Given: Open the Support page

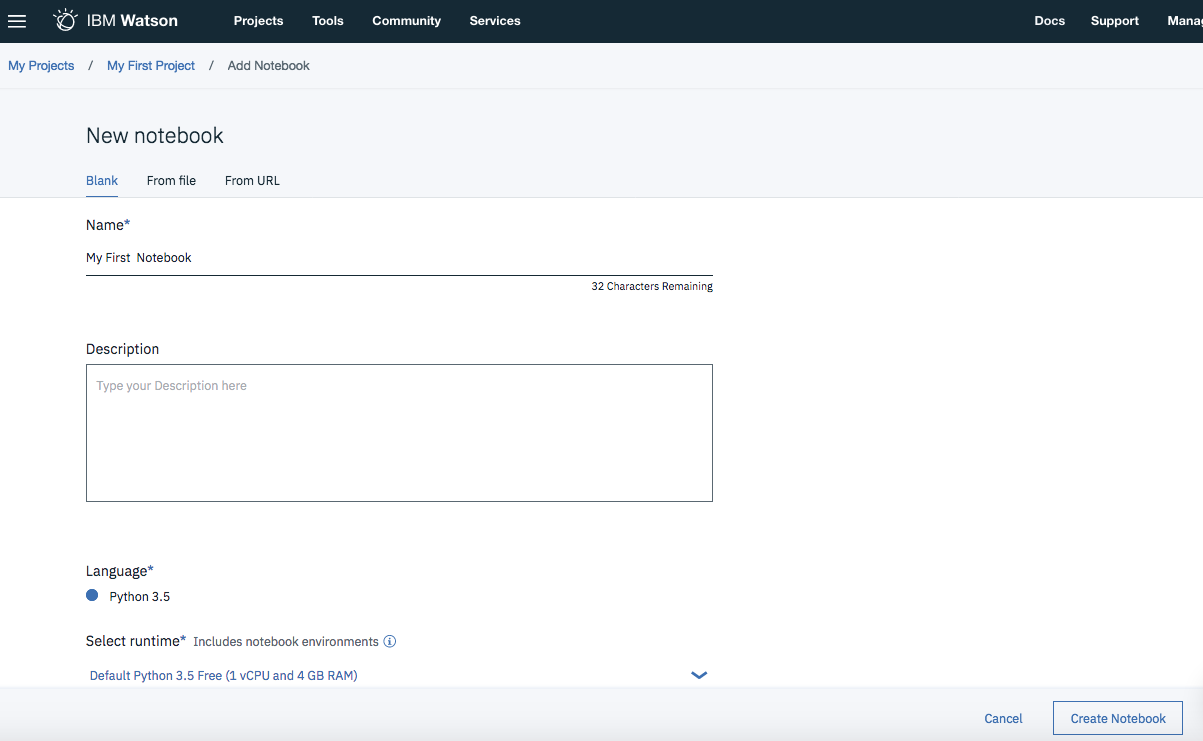Looking at the screenshot, I should coord(1114,20).
